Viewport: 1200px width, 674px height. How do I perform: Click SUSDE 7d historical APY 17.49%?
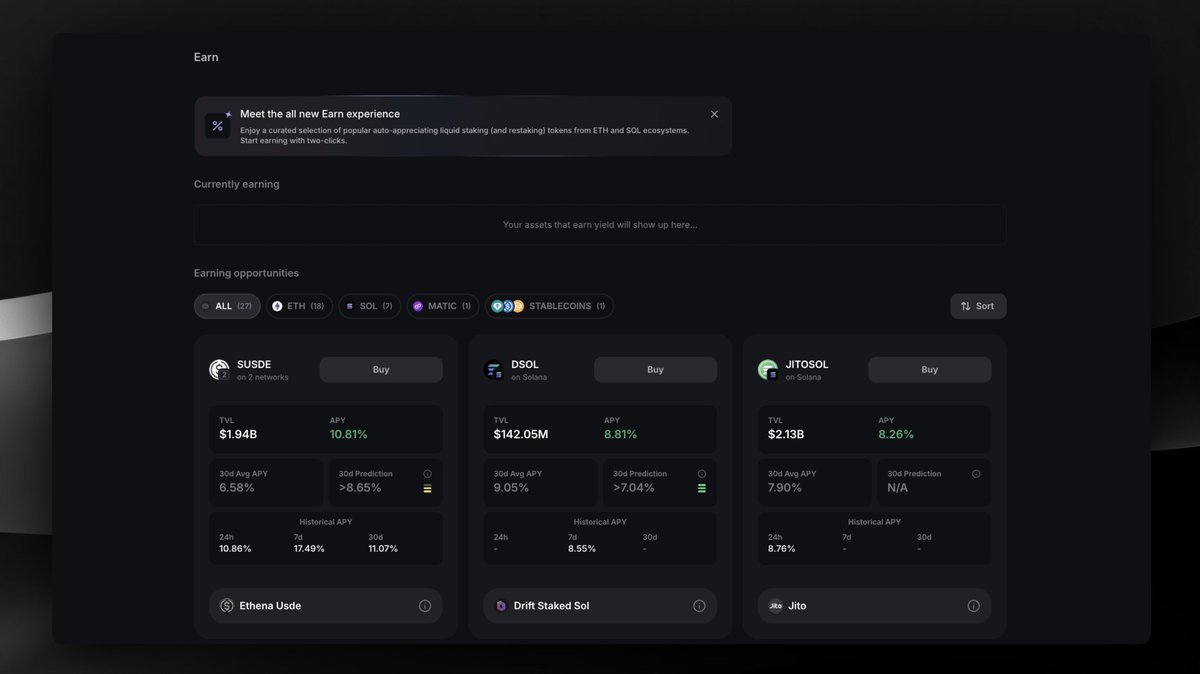click(x=309, y=549)
